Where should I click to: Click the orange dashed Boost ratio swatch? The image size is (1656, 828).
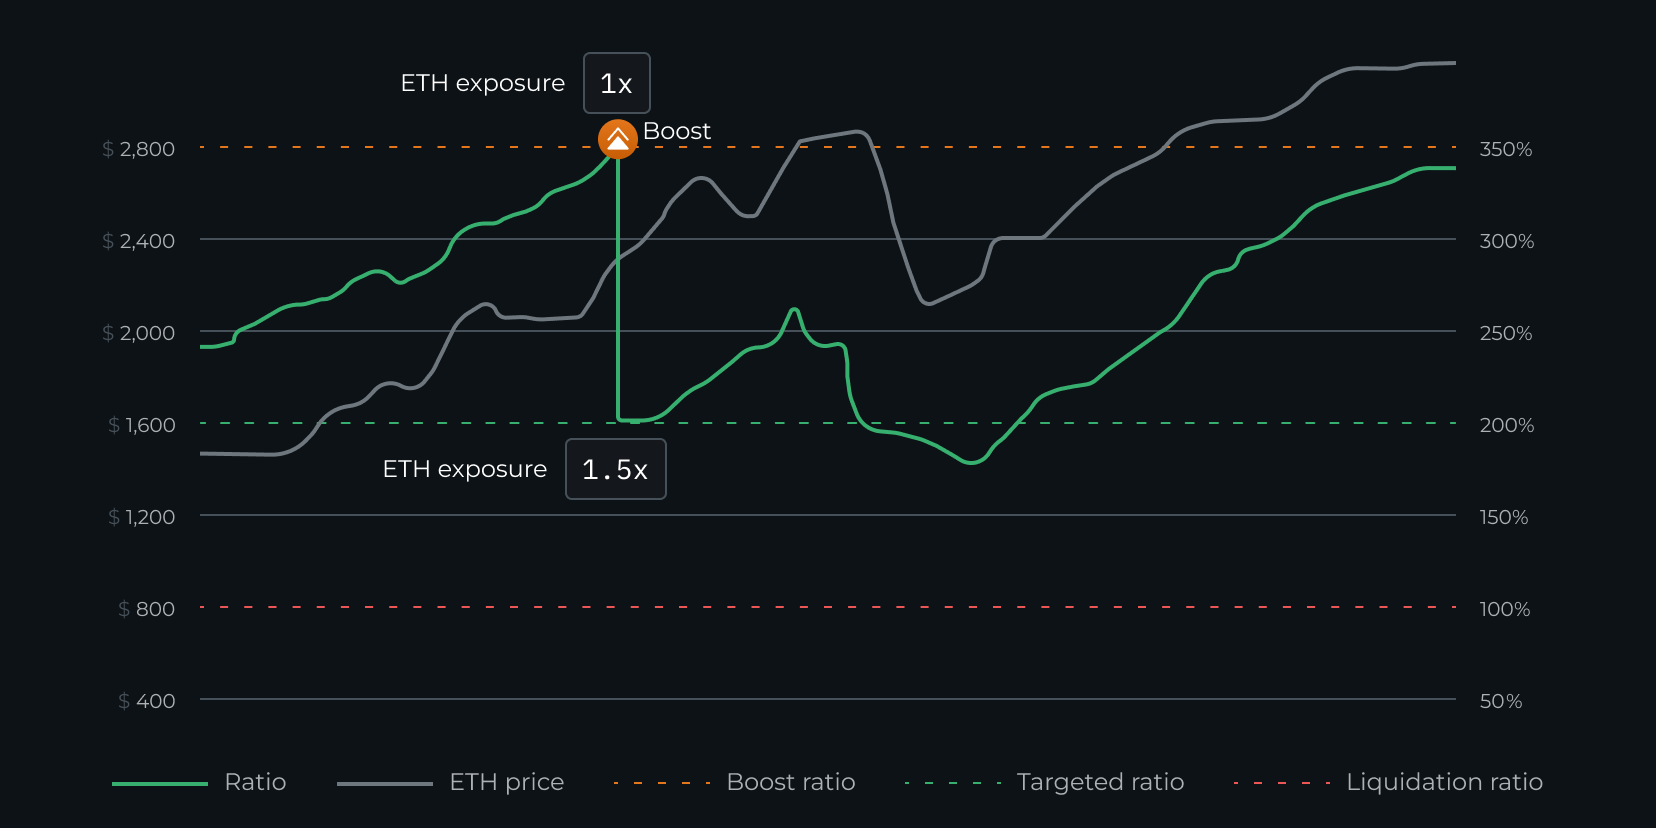click(662, 783)
